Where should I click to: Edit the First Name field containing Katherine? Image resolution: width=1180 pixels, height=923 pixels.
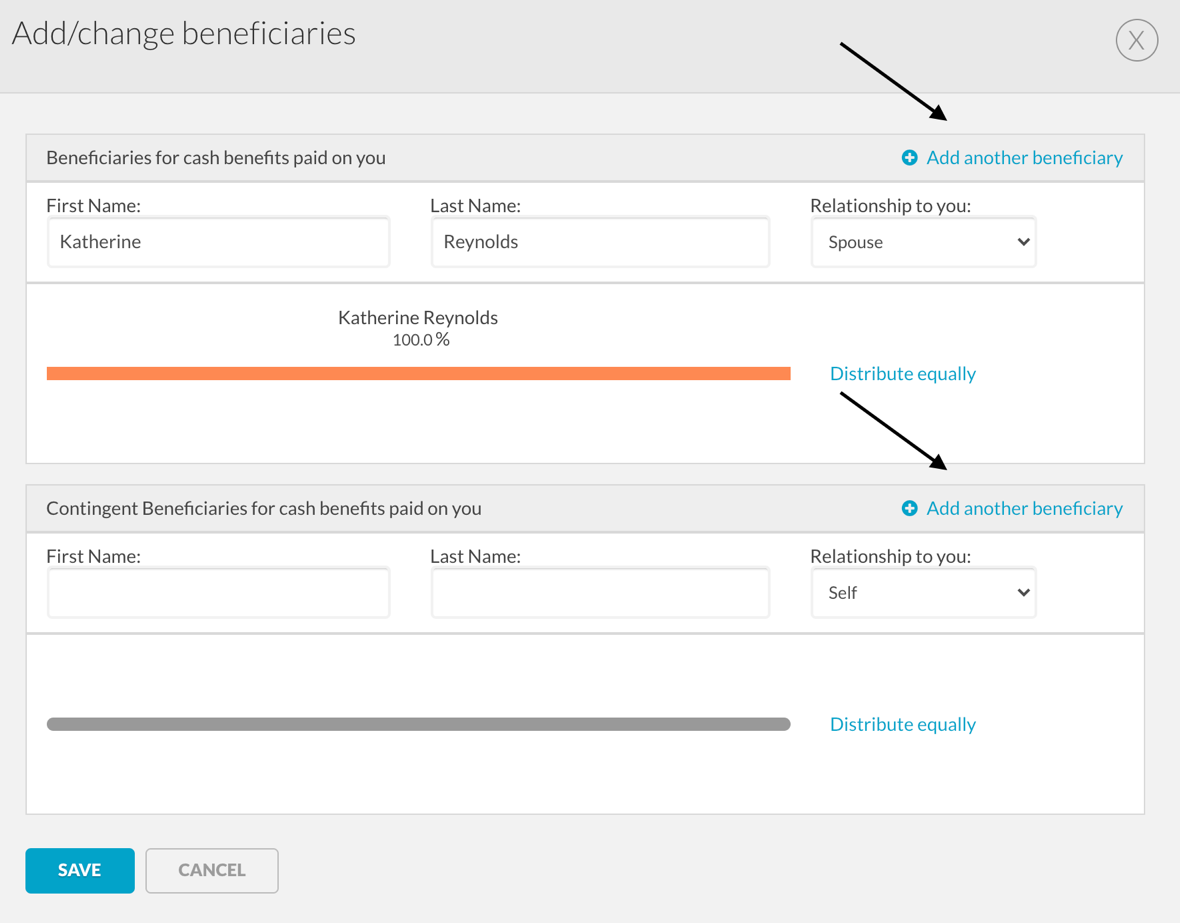tap(218, 243)
